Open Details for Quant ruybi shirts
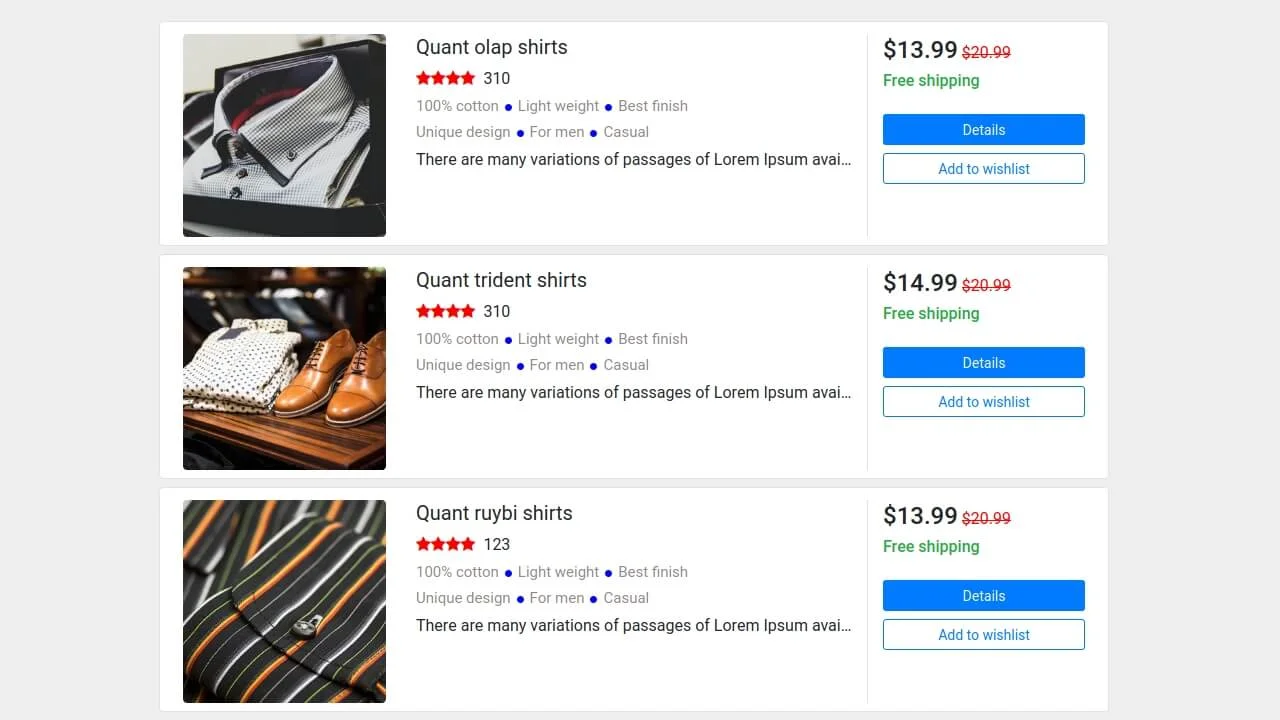The height and width of the screenshot is (720, 1280). [983, 595]
